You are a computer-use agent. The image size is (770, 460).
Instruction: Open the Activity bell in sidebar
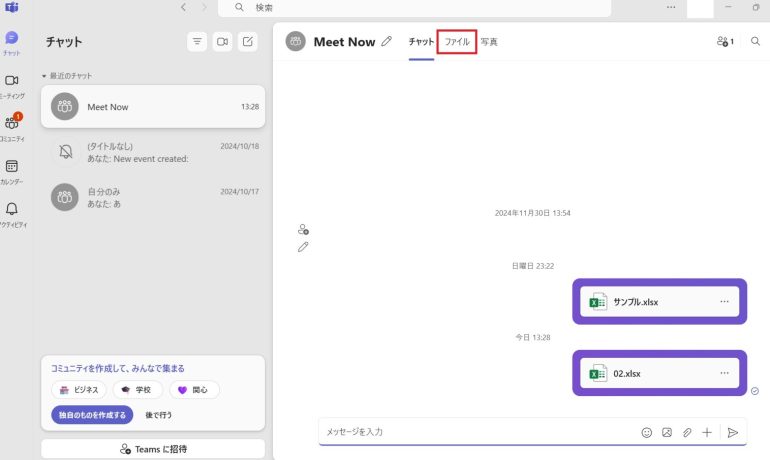coord(12,213)
